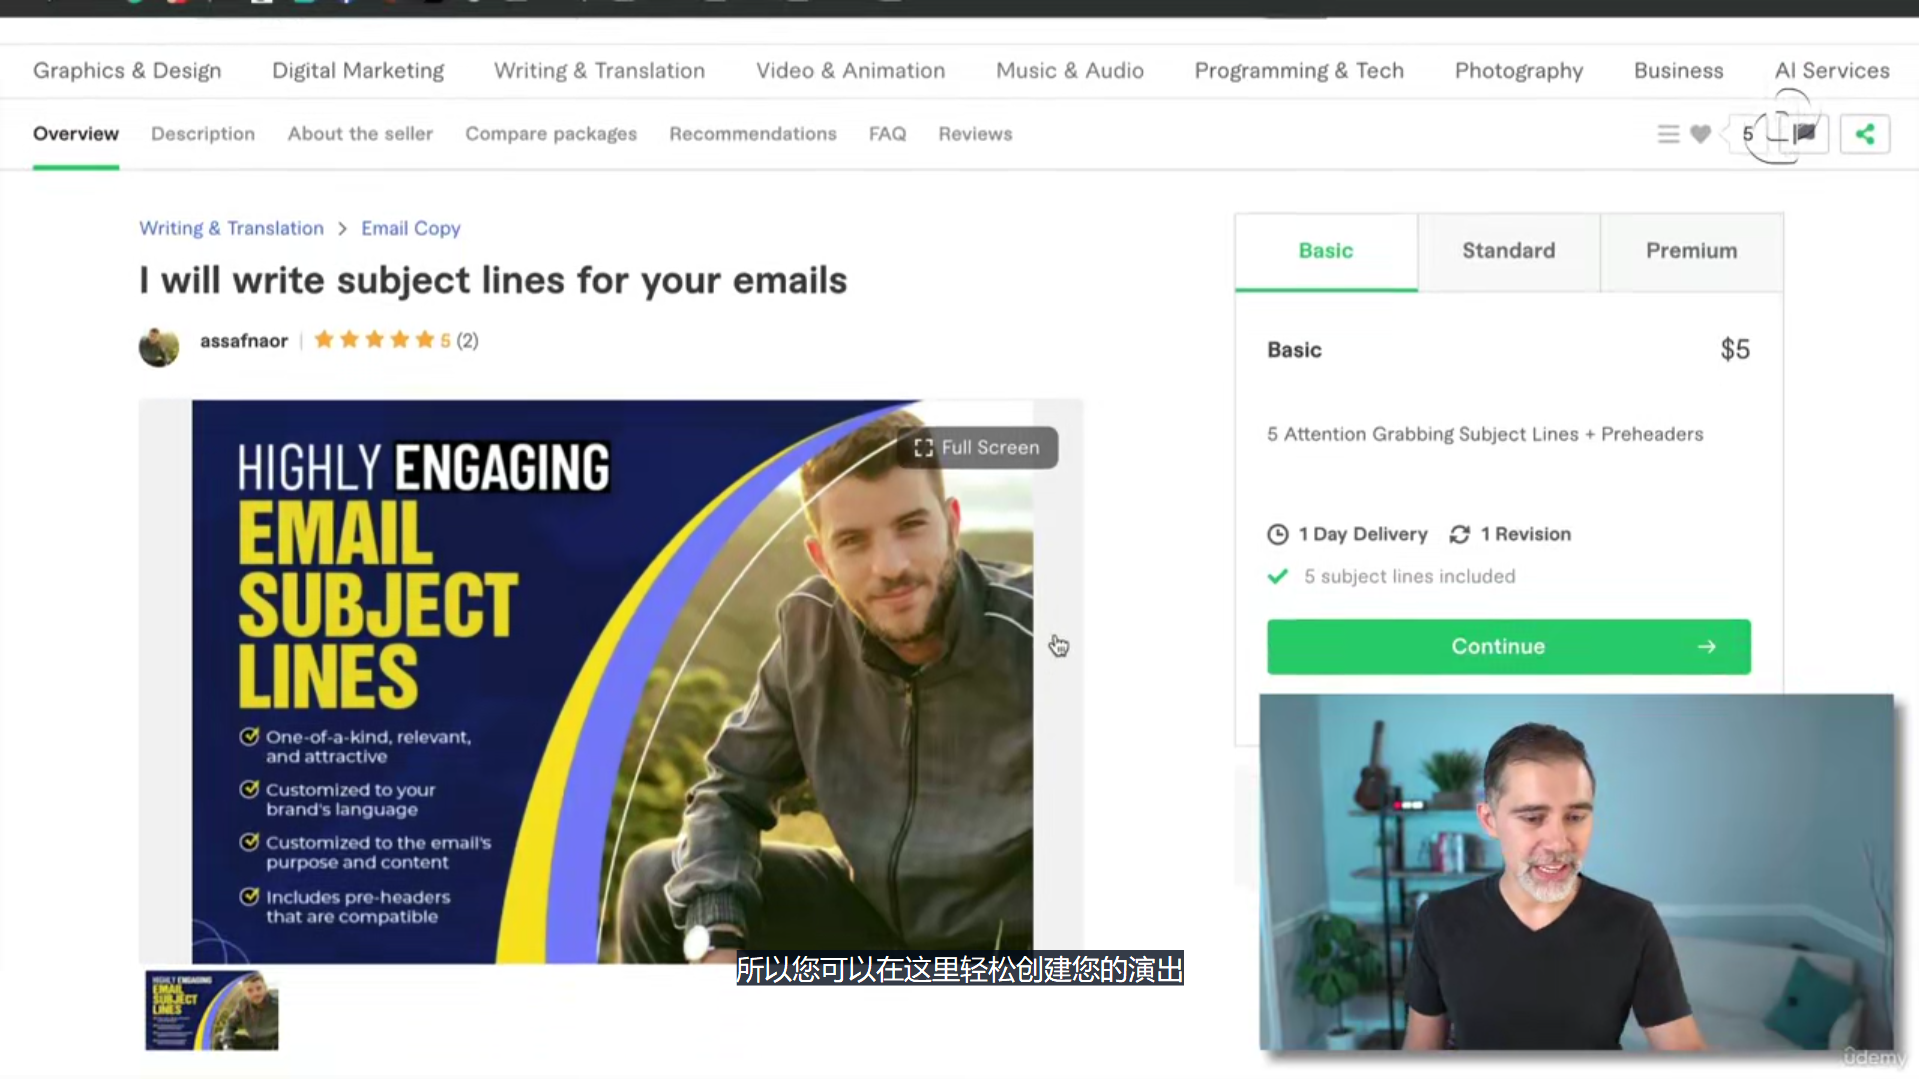Screen dimensions: 1919x1079
Task: Open the list menu icon beside heart
Action: (1668, 134)
